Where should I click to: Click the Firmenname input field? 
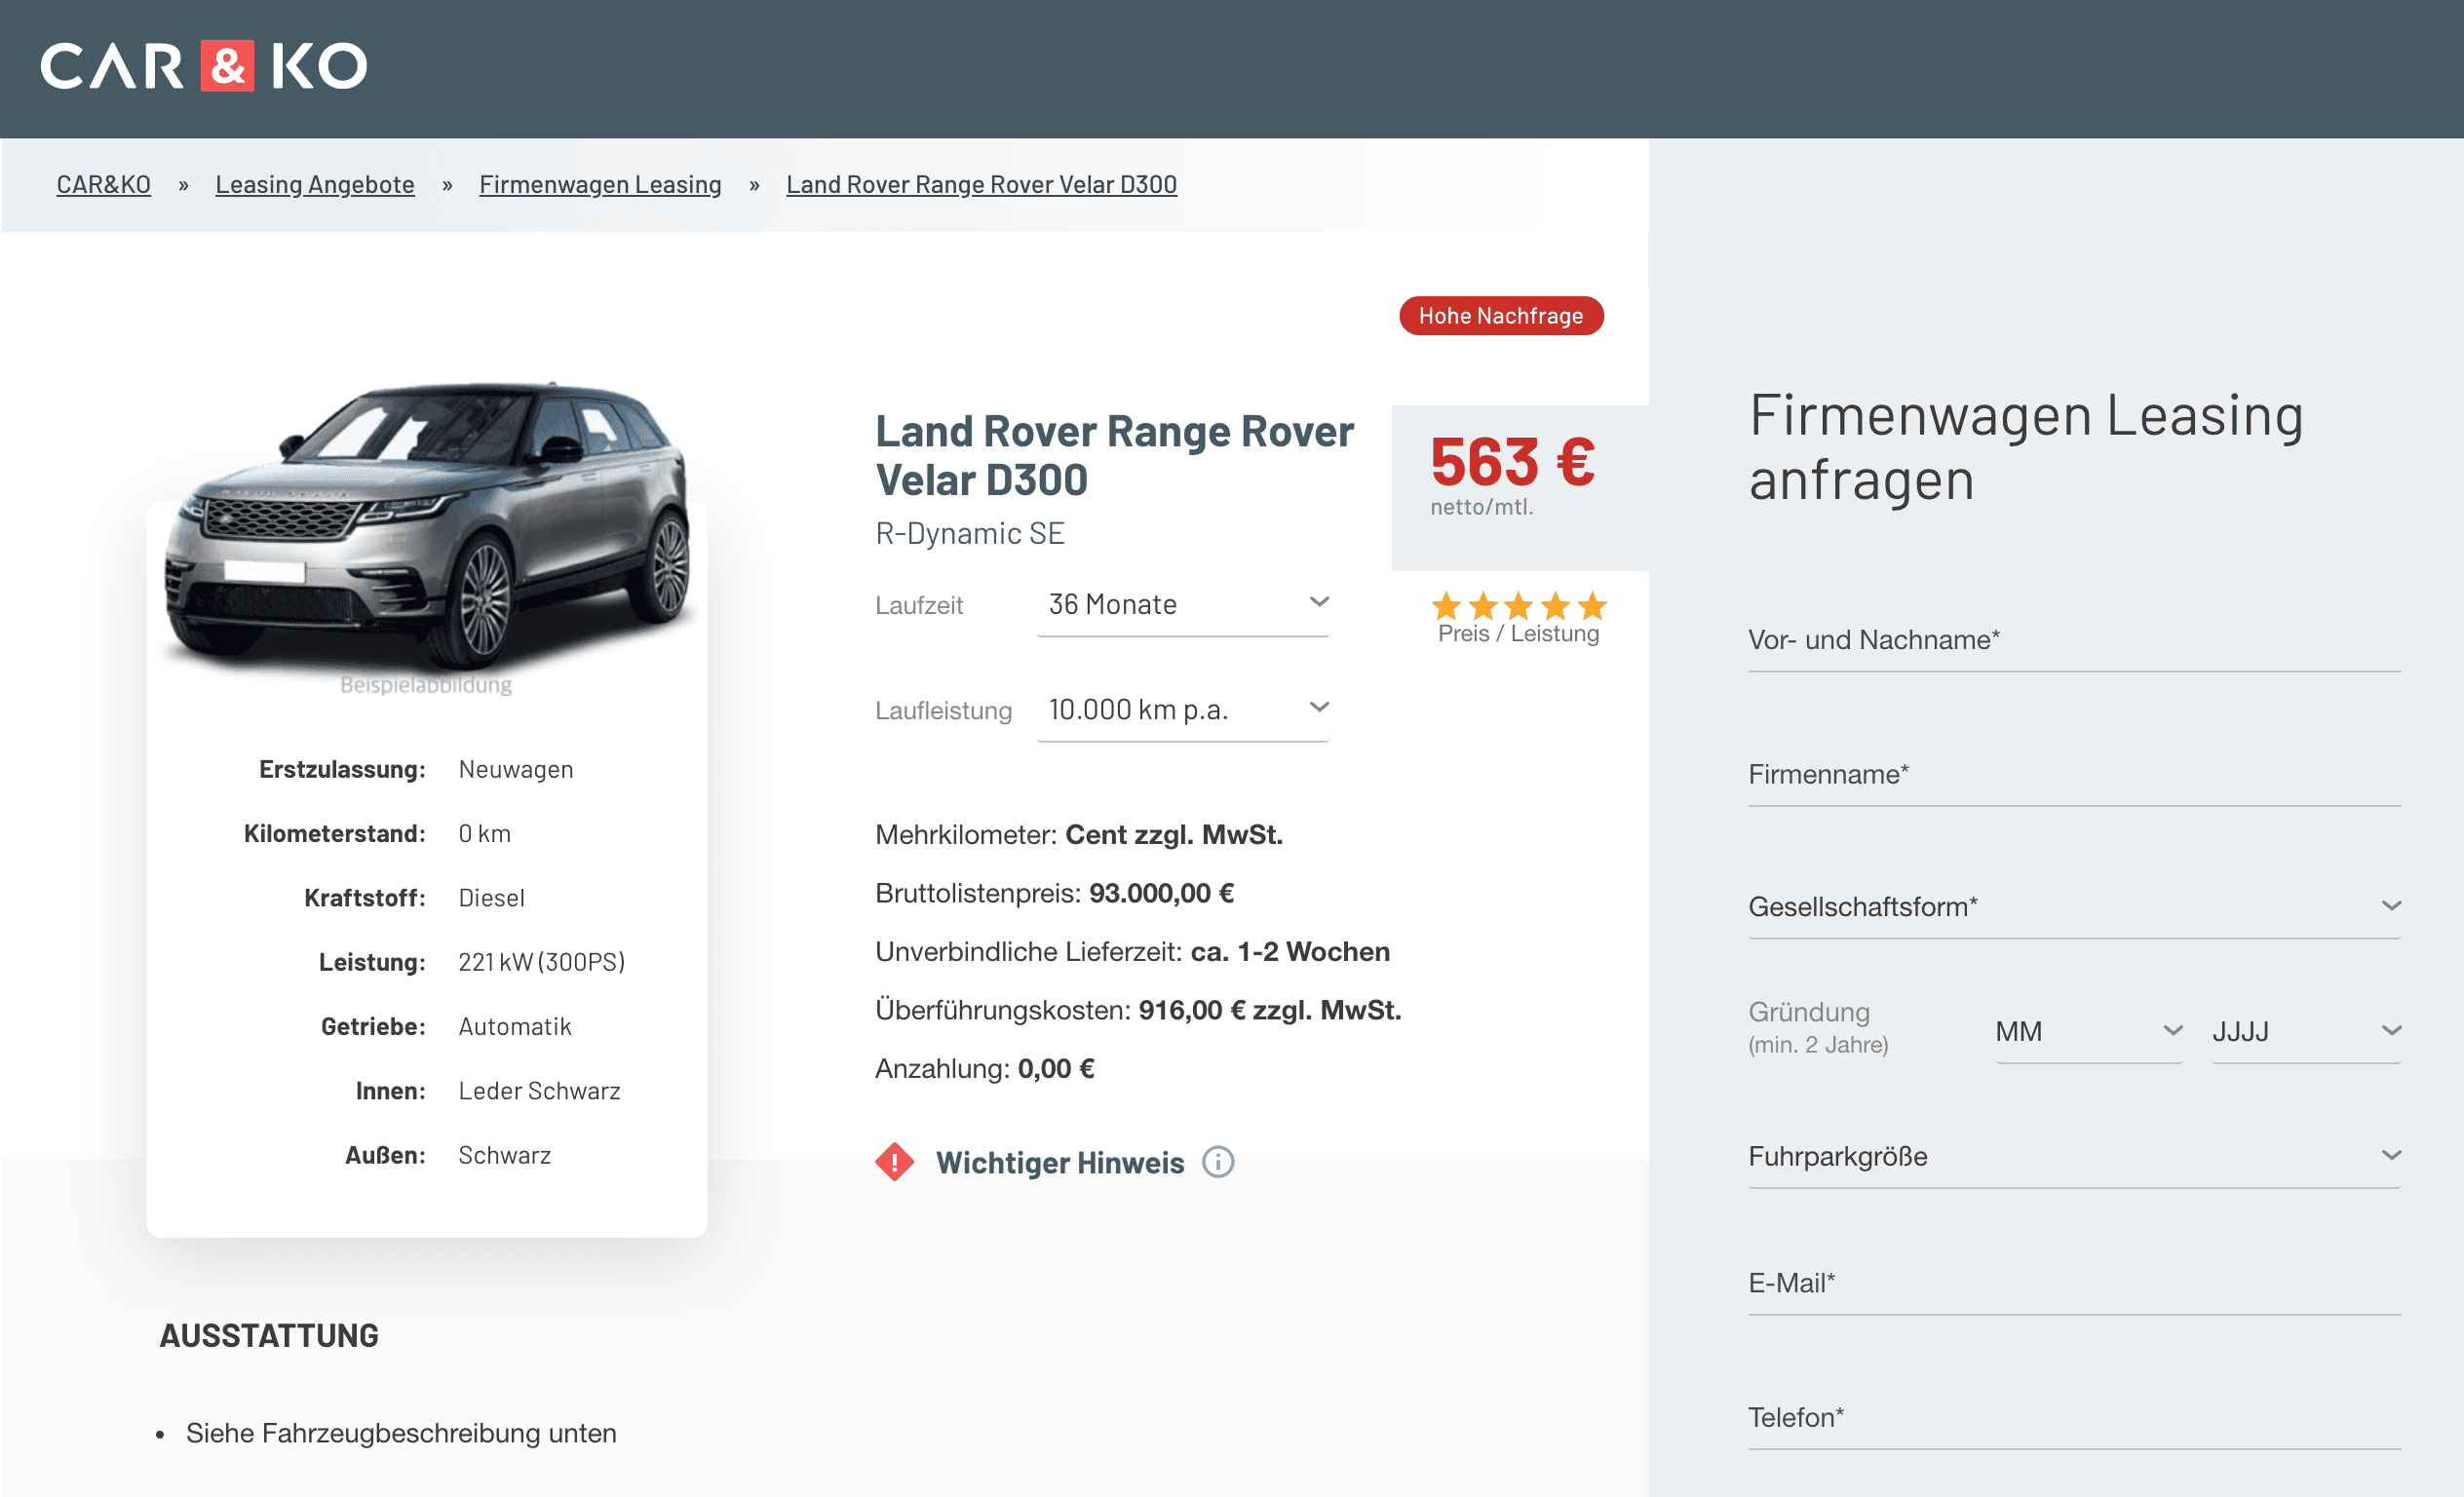click(x=2074, y=774)
